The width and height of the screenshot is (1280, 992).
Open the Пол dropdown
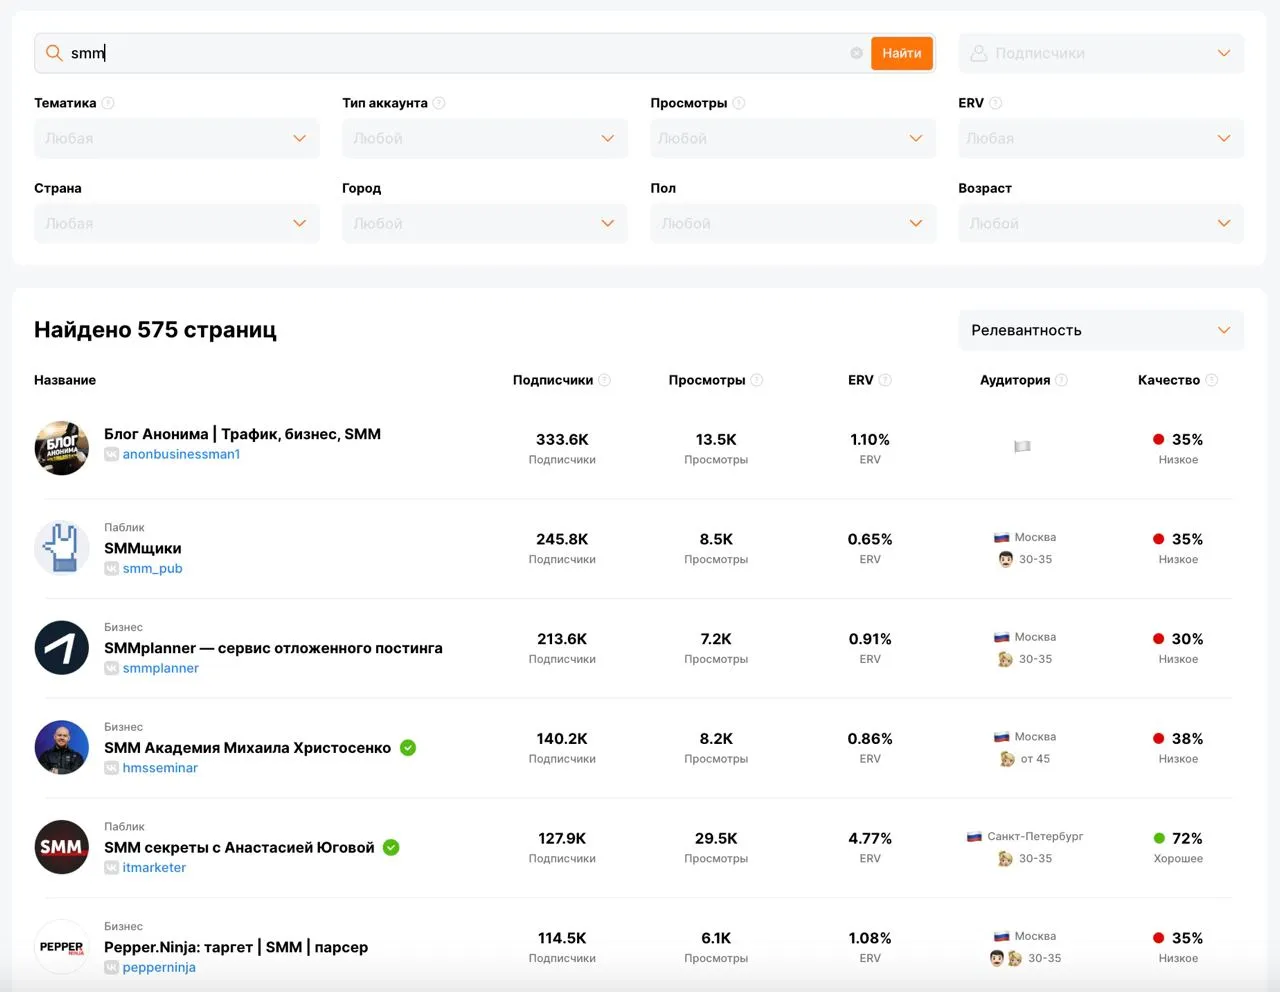click(x=793, y=223)
